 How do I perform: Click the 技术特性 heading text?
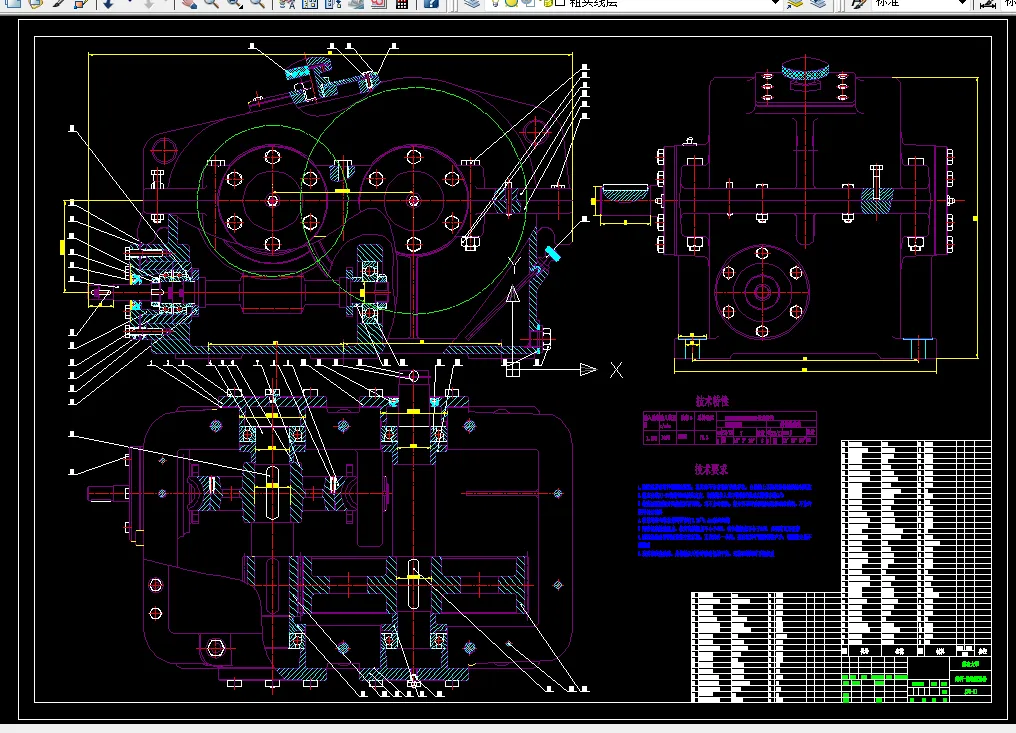[712, 401]
